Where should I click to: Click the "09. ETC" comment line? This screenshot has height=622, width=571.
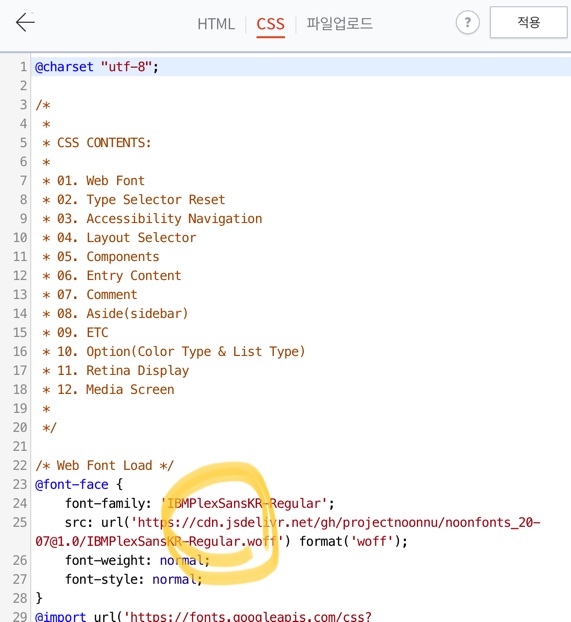click(x=75, y=332)
